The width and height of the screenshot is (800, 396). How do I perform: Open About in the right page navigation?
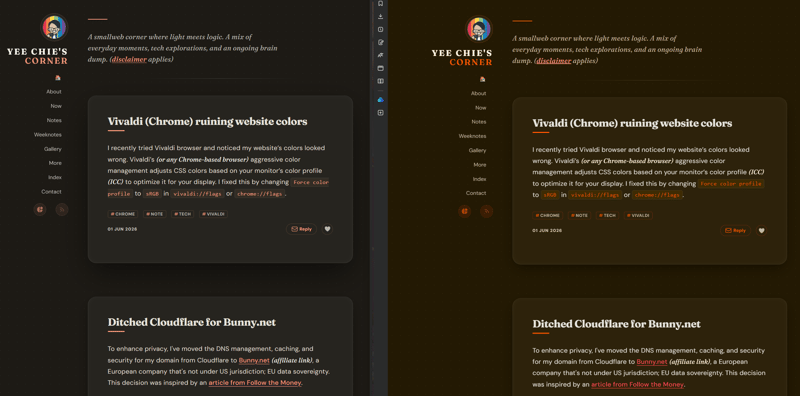pos(479,93)
